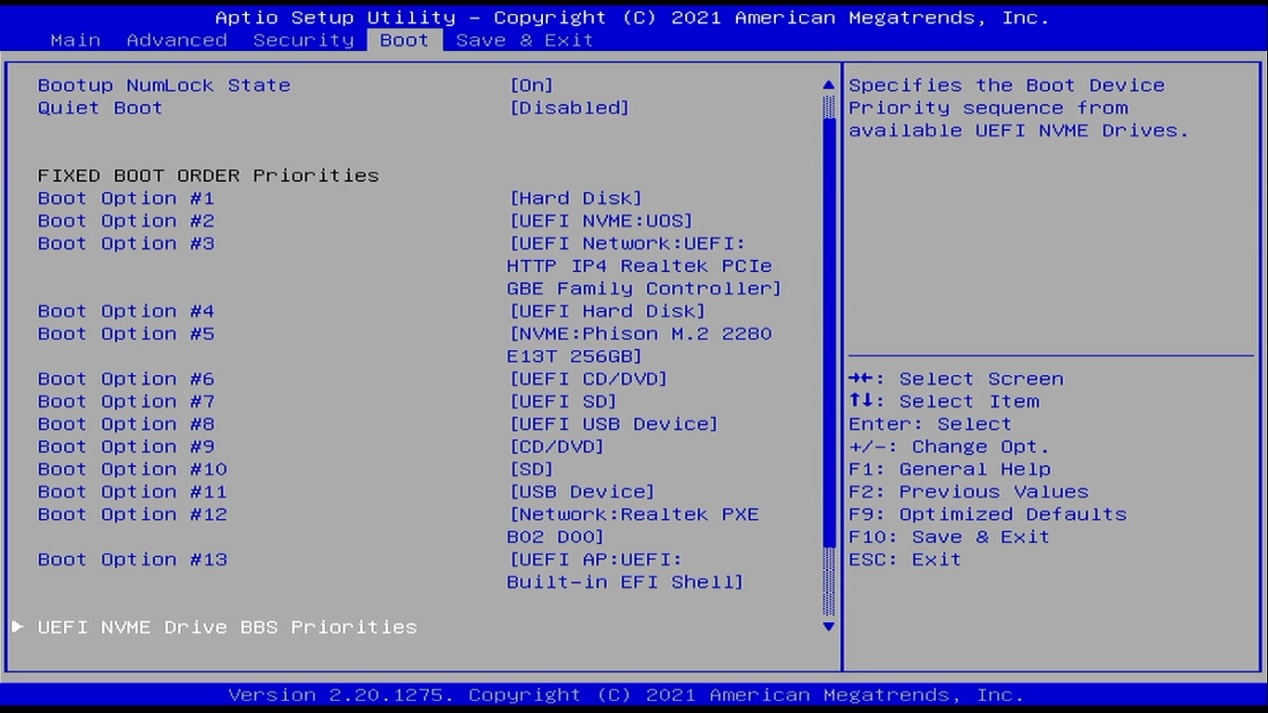
Task: Go to the Security tab
Action: (303, 40)
